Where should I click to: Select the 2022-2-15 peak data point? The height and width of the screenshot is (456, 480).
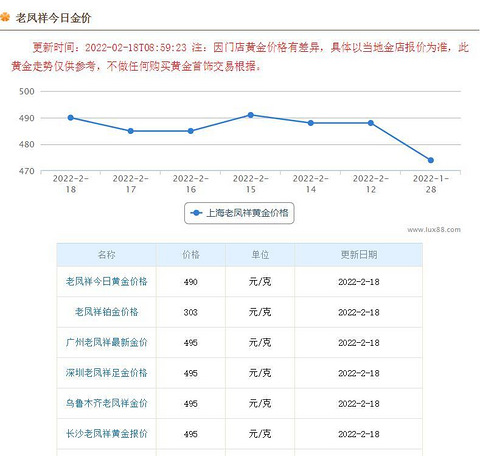[x=251, y=115]
